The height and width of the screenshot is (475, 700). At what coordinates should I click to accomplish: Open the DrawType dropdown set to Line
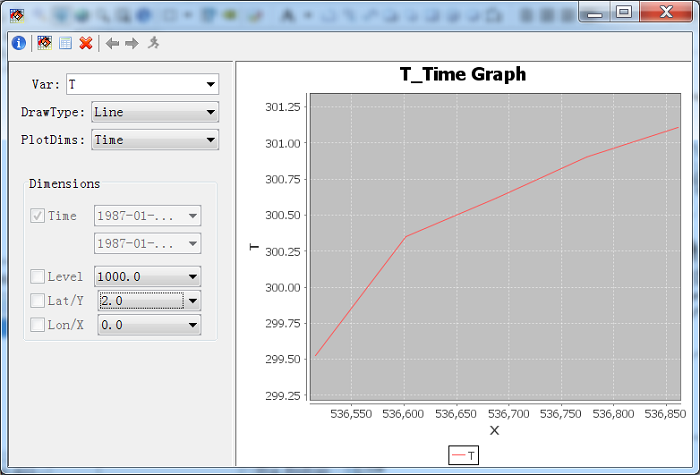pyautogui.click(x=155, y=112)
